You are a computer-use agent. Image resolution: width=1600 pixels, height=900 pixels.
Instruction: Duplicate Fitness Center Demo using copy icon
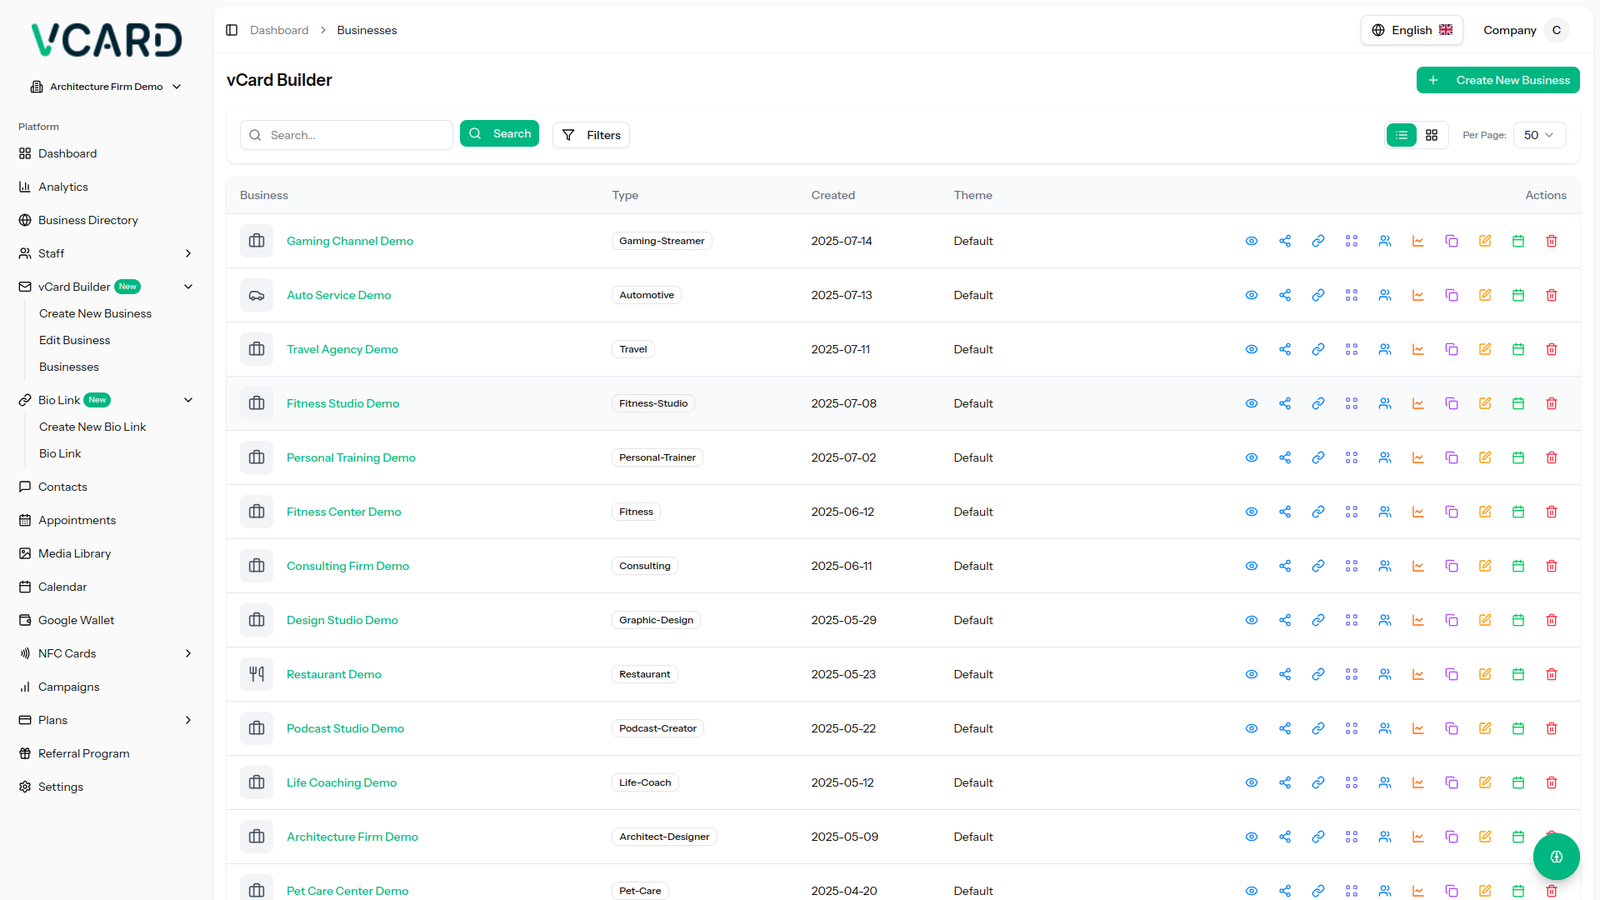1451,512
